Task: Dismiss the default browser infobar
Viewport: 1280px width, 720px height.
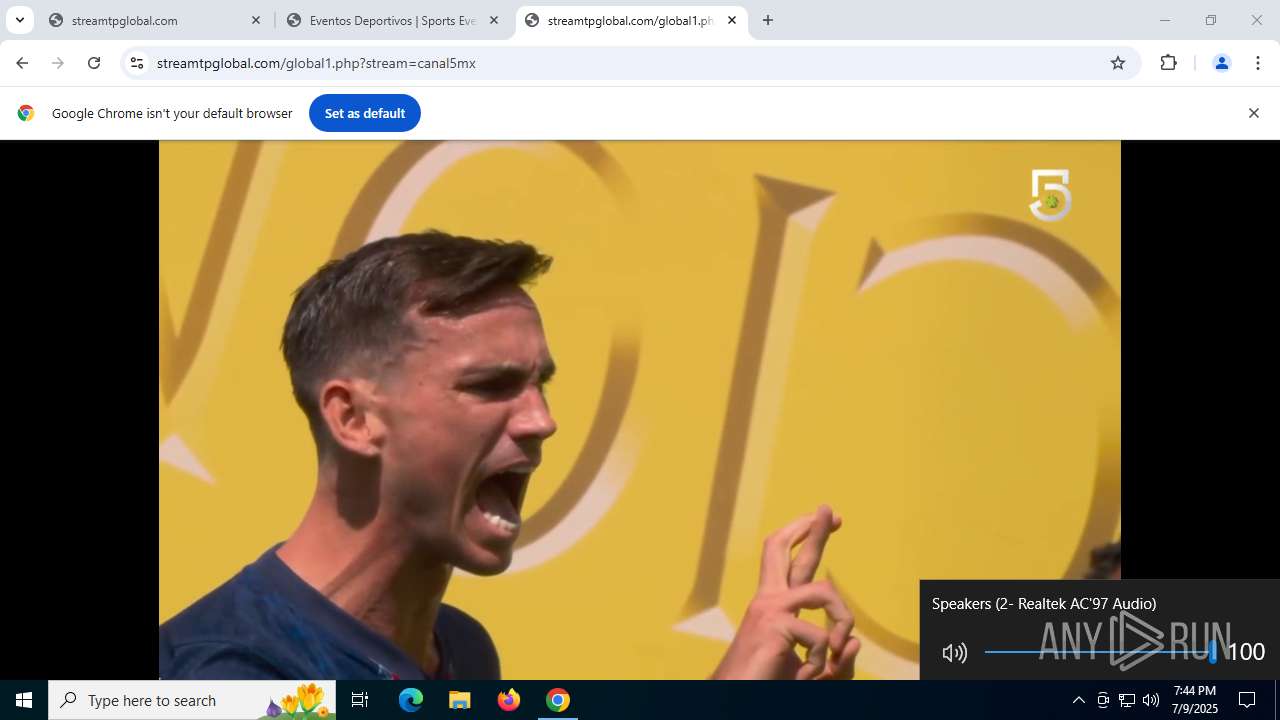Action: tap(1253, 113)
